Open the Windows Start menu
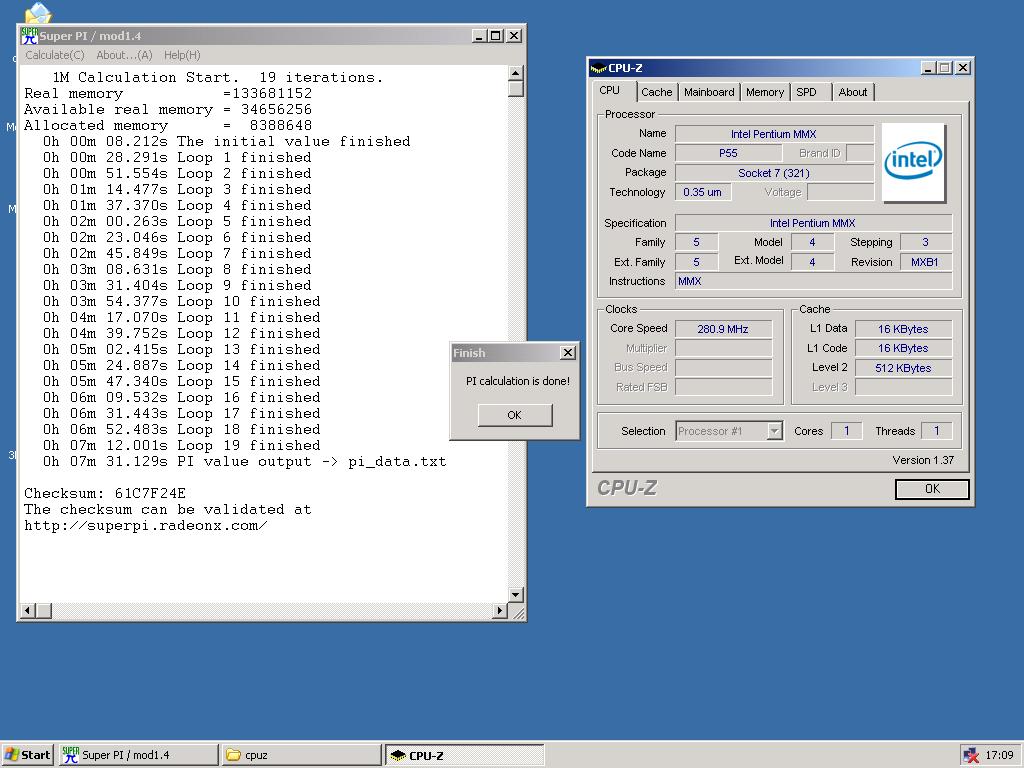Viewport: 1024px width, 768px height. (x=27, y=755)
